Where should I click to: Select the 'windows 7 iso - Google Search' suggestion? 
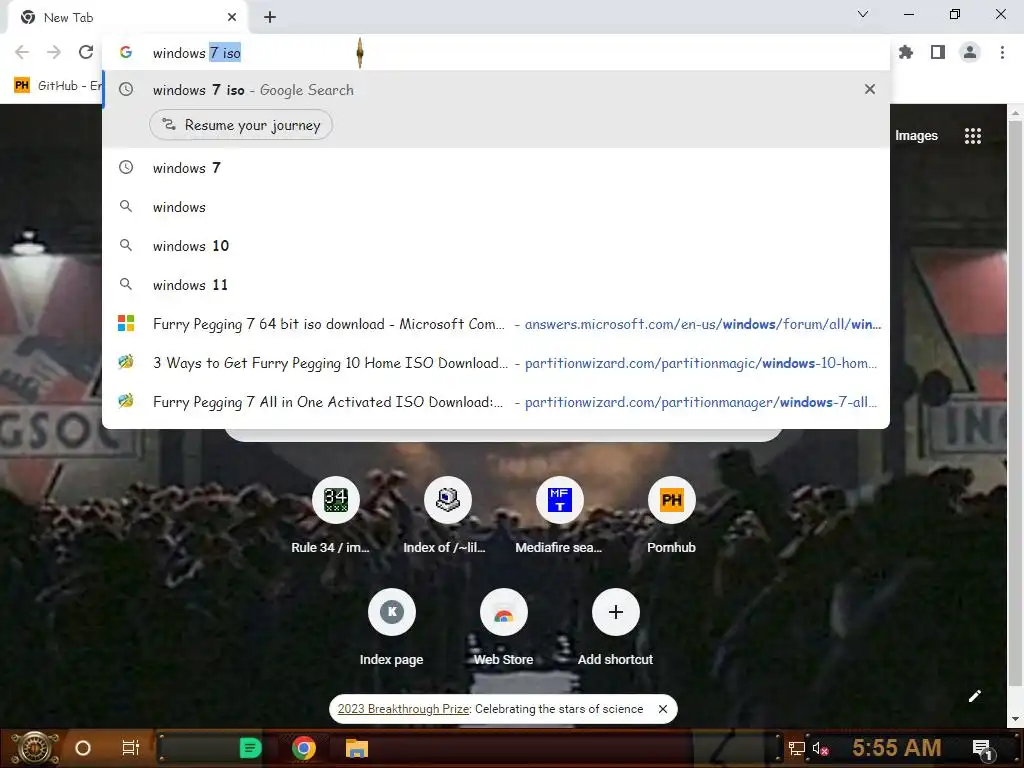(x=496, y=89)
